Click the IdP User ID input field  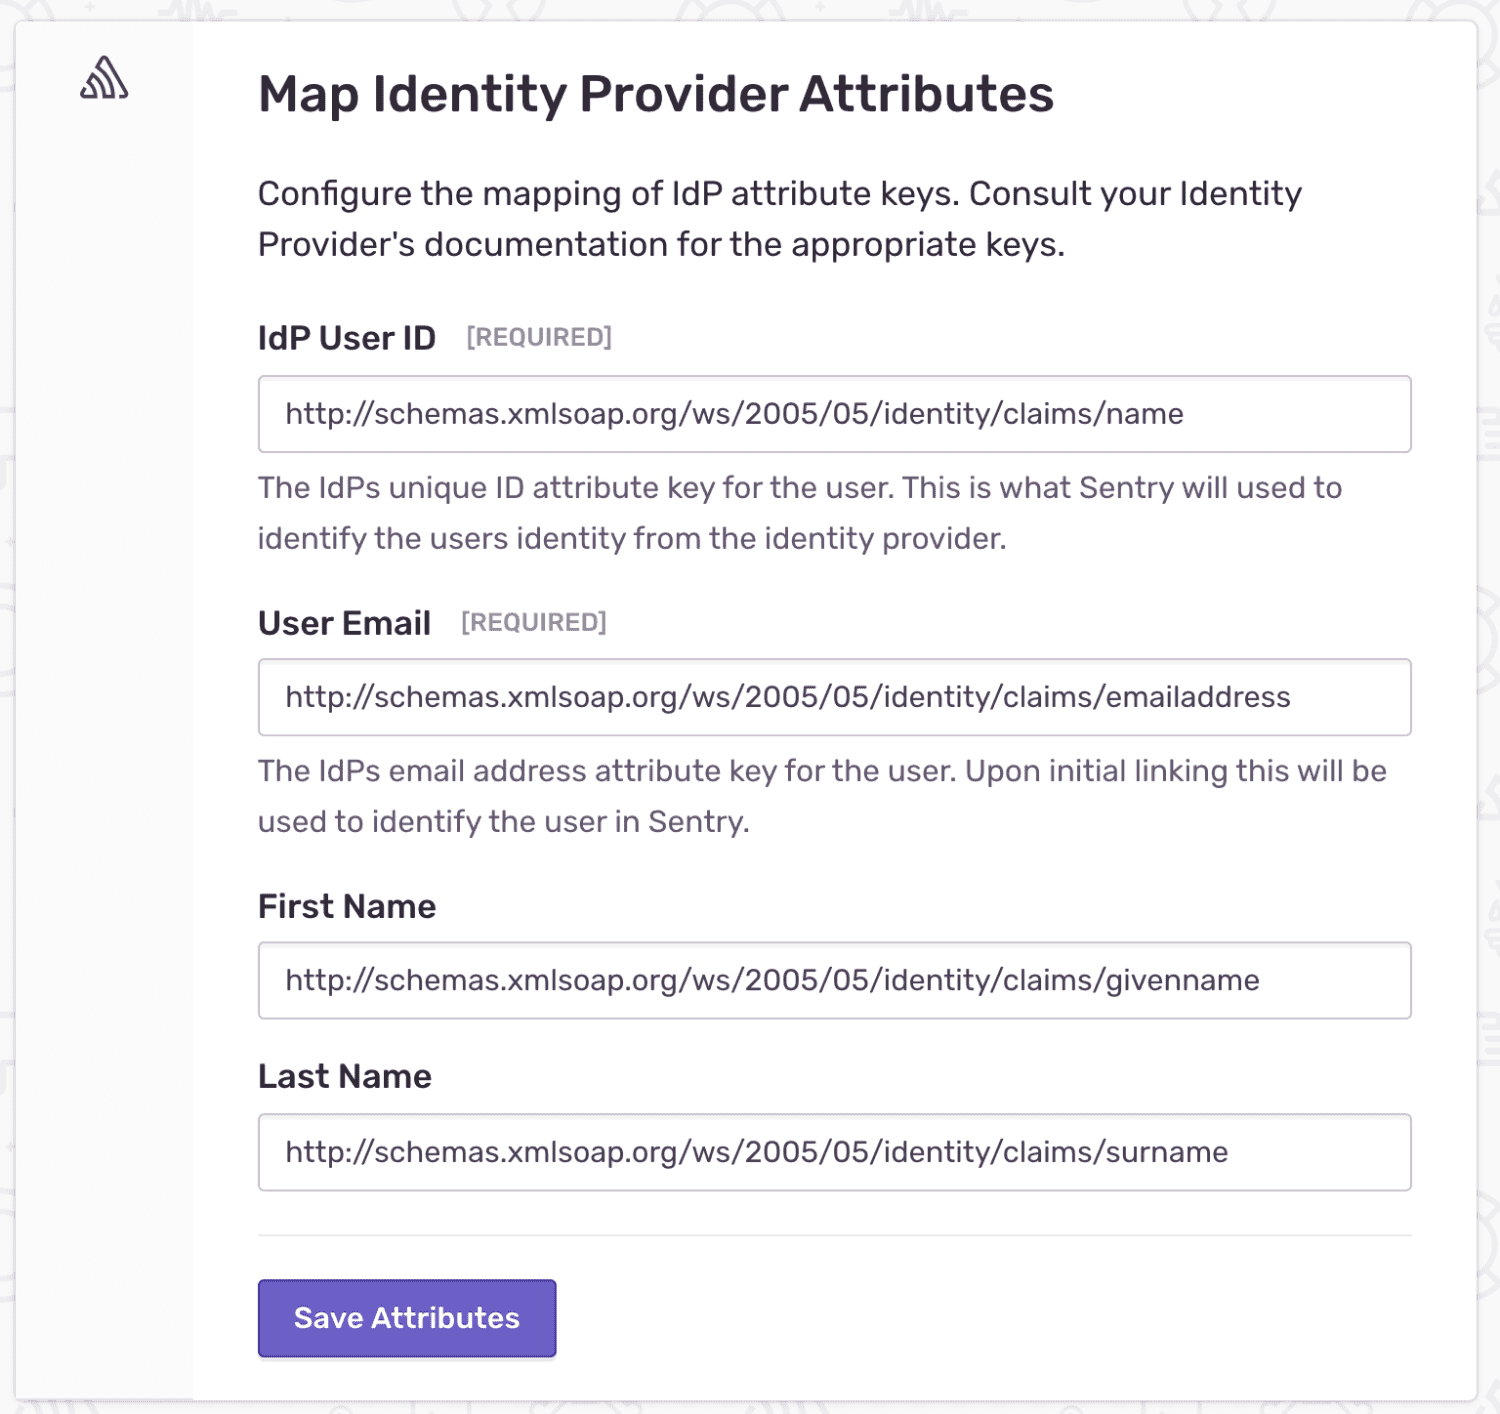point(835,414)
